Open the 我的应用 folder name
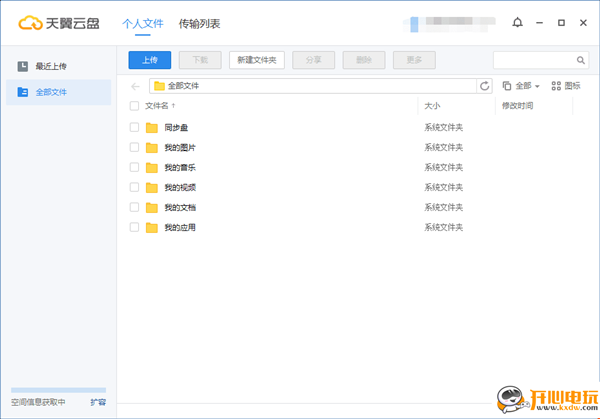 (180, 227)
